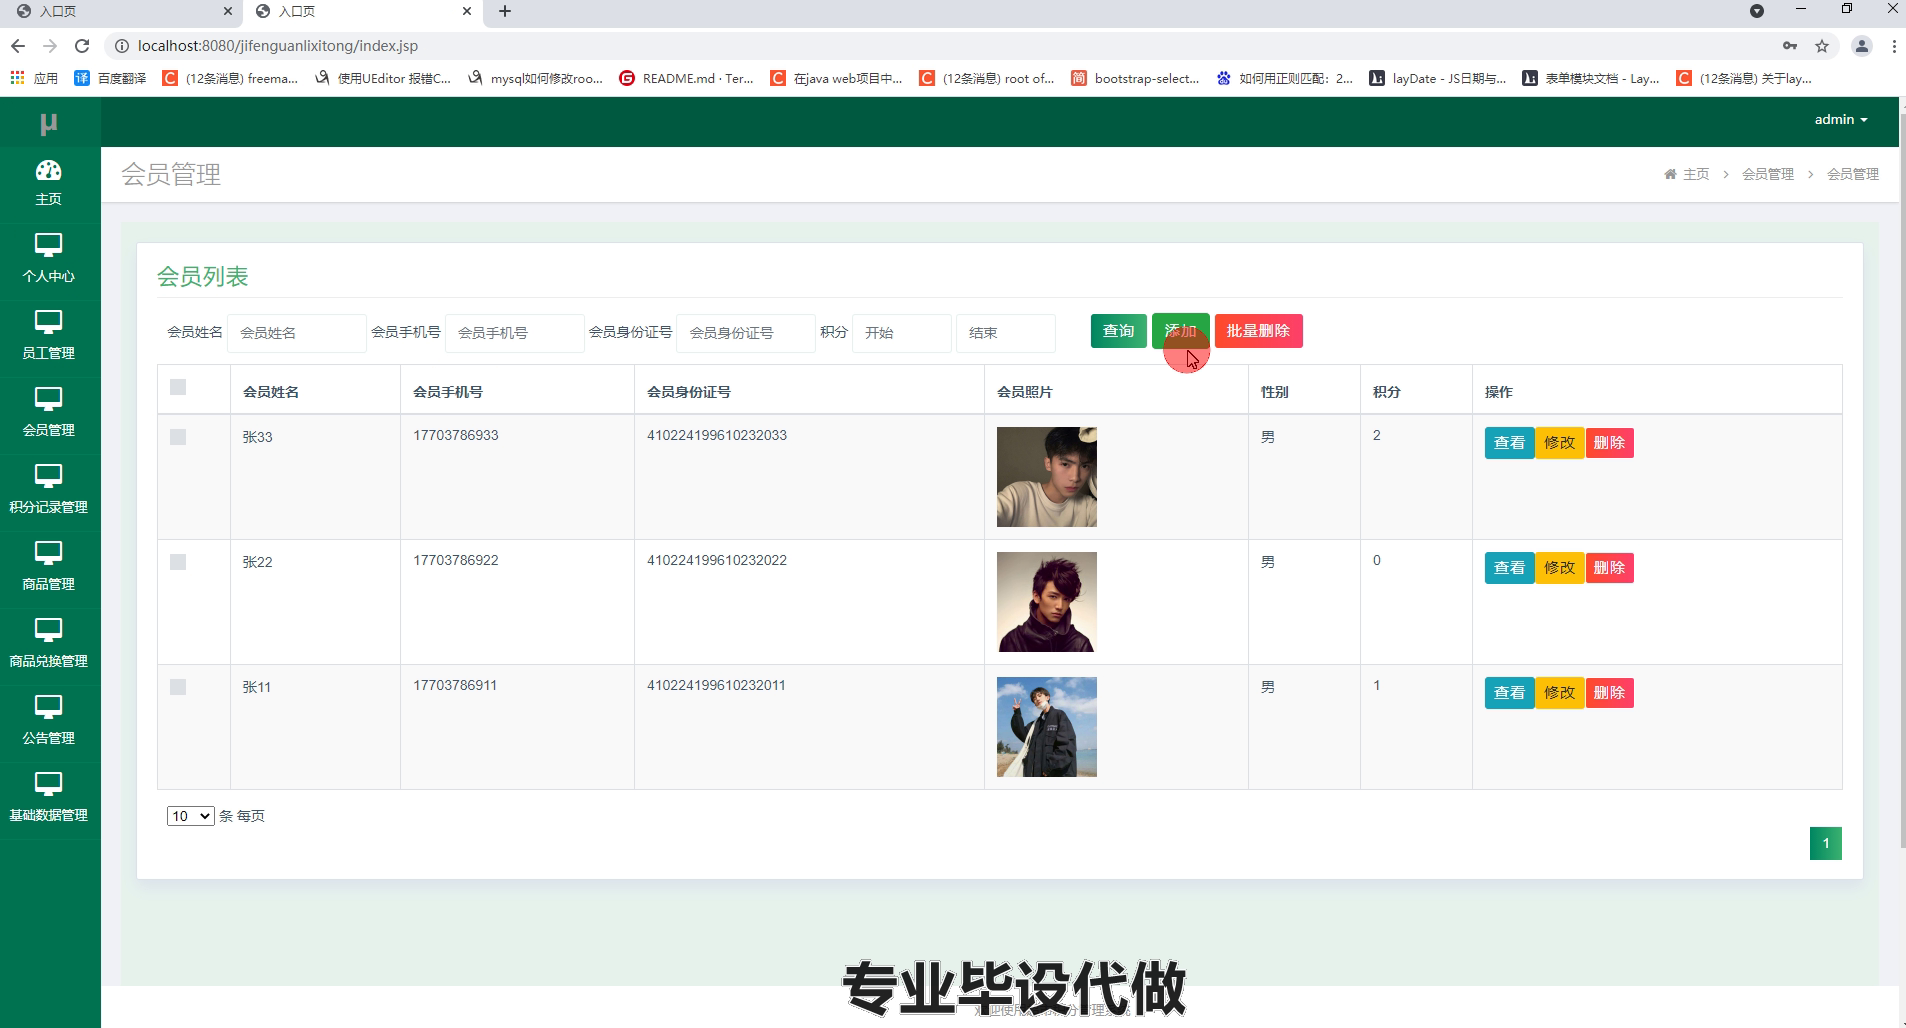Click the 添加 add button
Image resolution: width=1906 pixels, height=1028 pixels.
(1180, 331)
